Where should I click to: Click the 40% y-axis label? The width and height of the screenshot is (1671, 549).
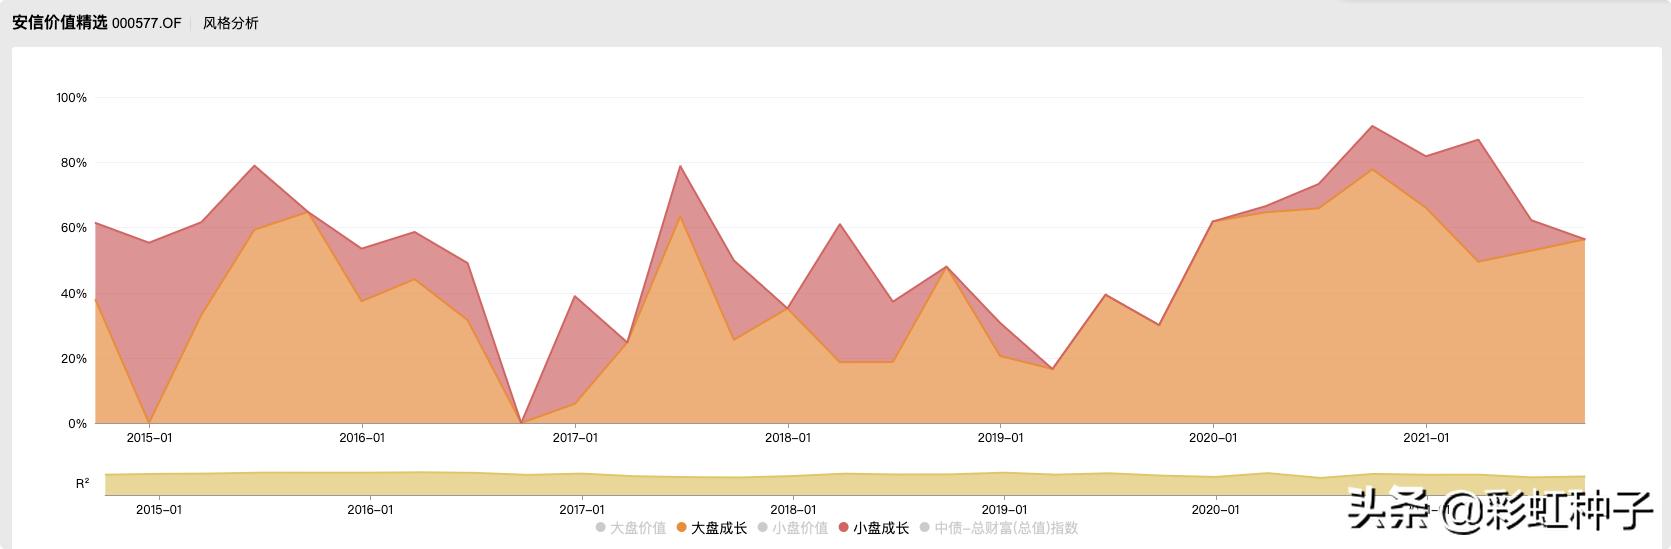(75, 294)
